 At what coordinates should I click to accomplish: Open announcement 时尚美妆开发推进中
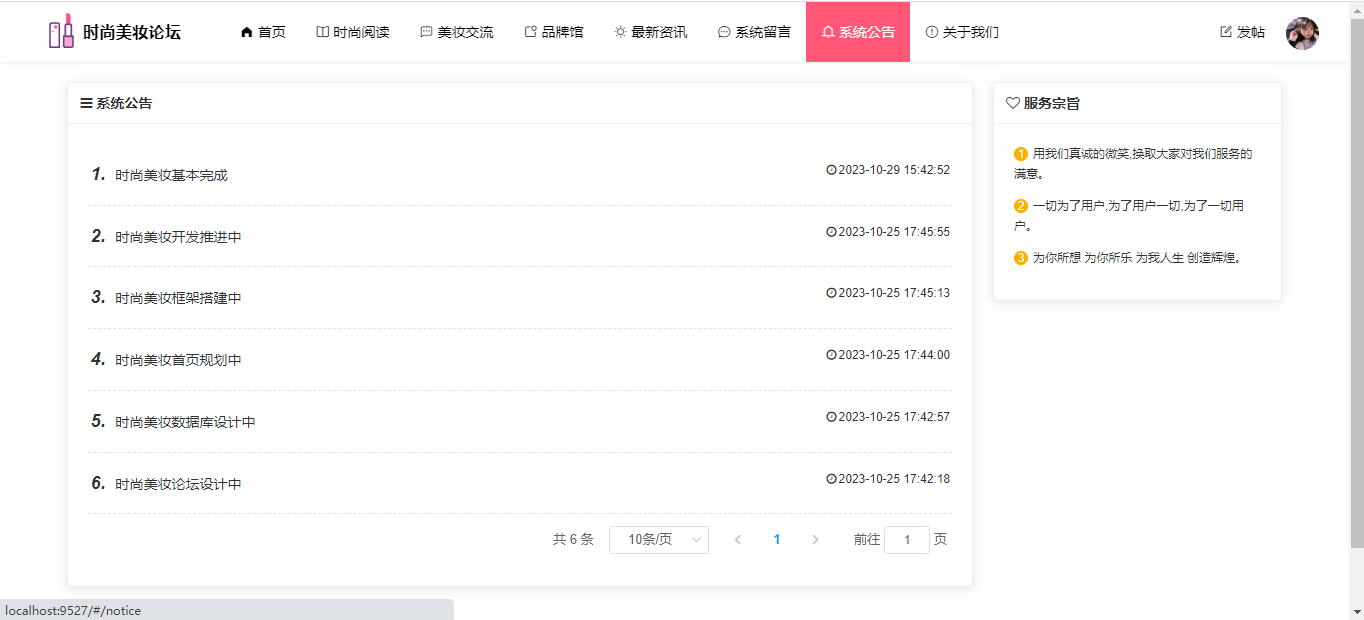click(178, 237)
